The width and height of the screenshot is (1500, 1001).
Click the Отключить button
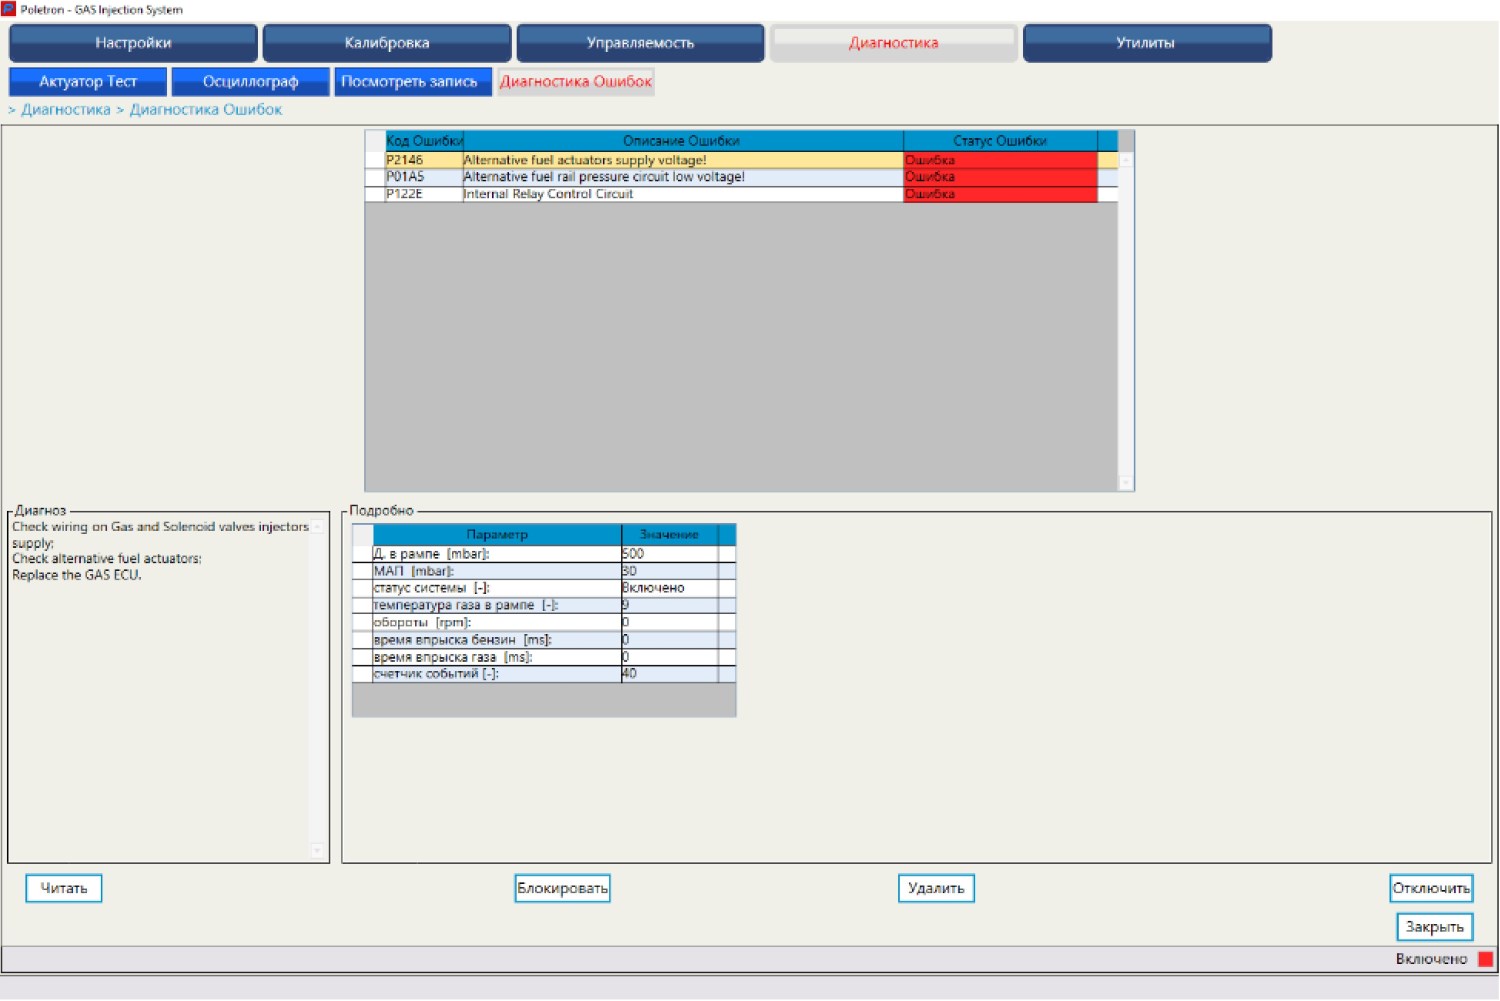(1432, 888)
